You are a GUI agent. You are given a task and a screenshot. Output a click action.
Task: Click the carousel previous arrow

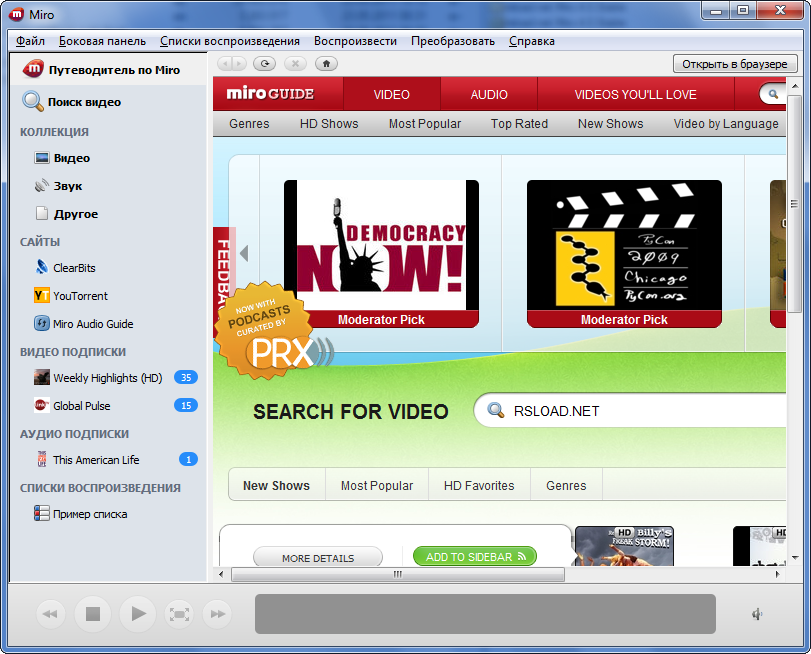pyautogui.click(x=244, y=253)
